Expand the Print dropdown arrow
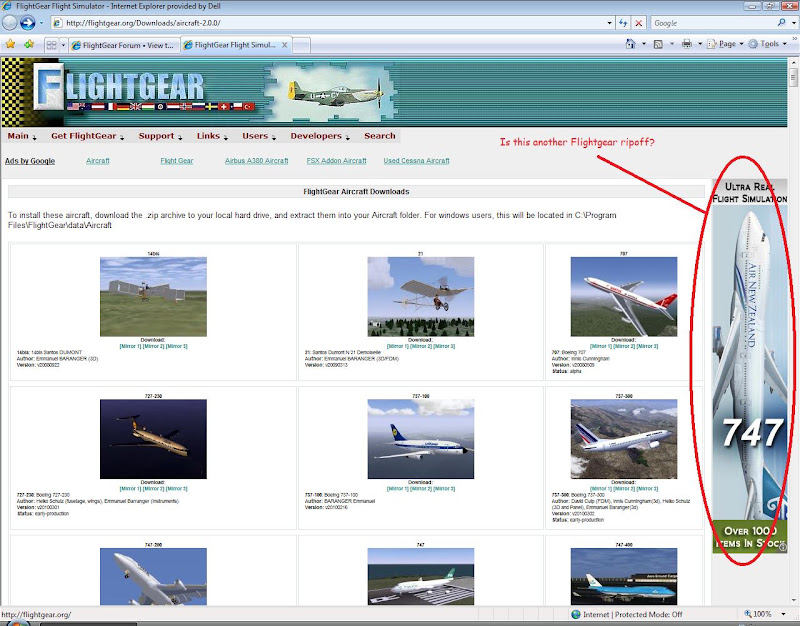This screenshot has height=626, width=800. 699,44
